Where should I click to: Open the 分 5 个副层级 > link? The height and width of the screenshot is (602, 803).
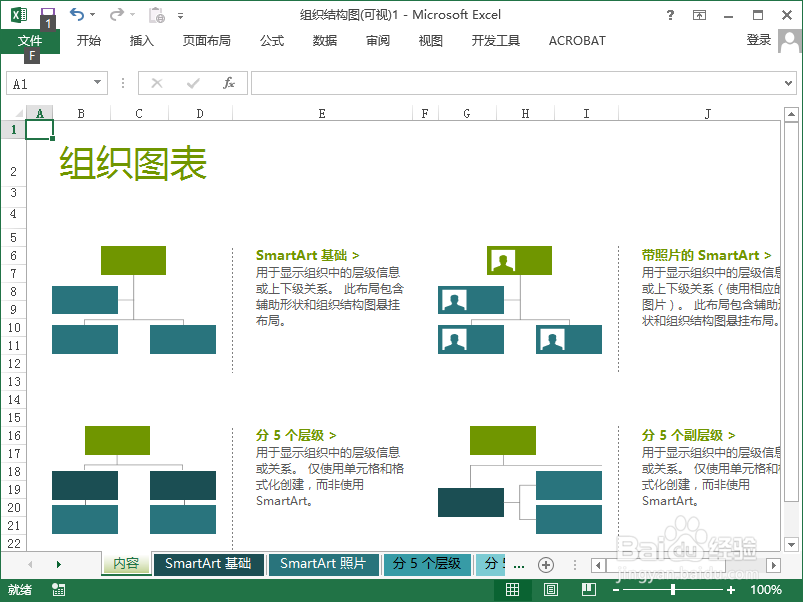coord(688,435)
